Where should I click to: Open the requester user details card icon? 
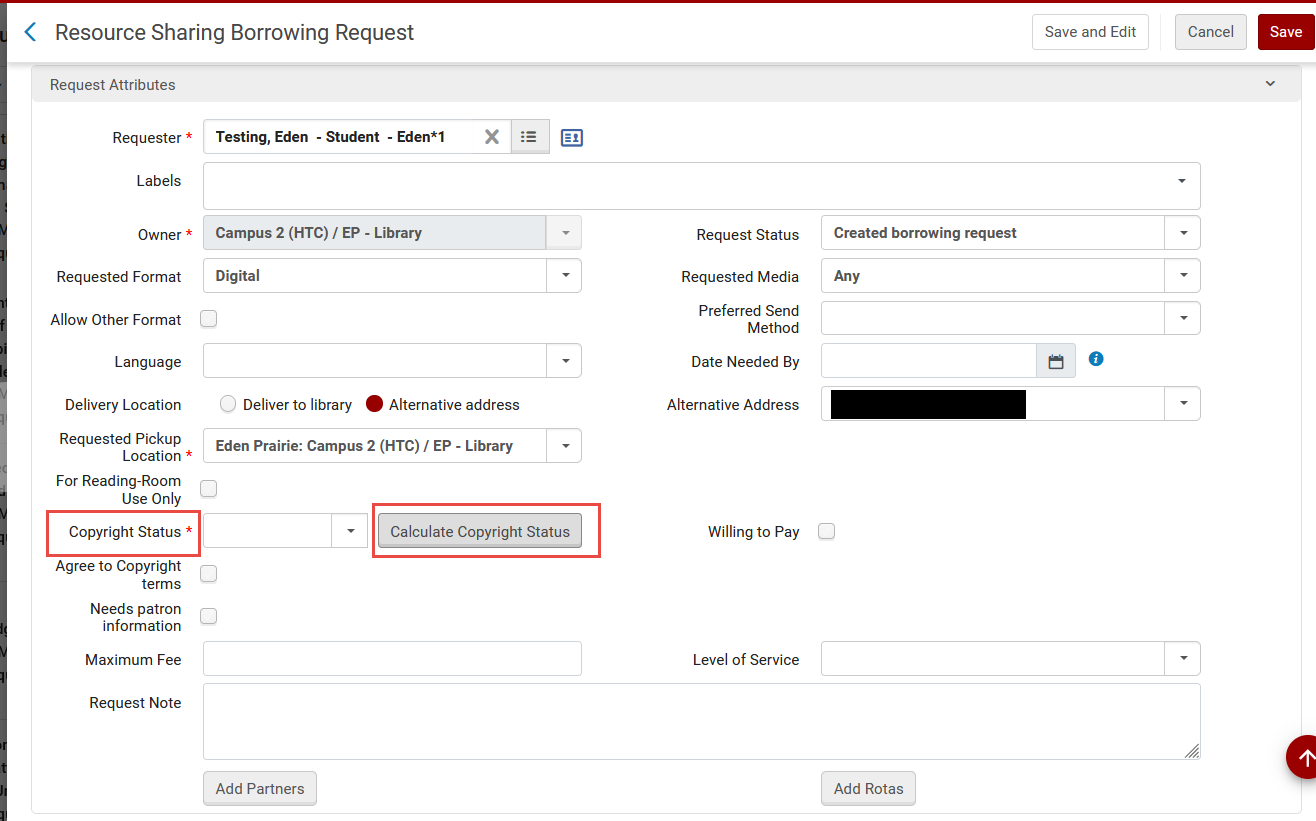point(572,138)
